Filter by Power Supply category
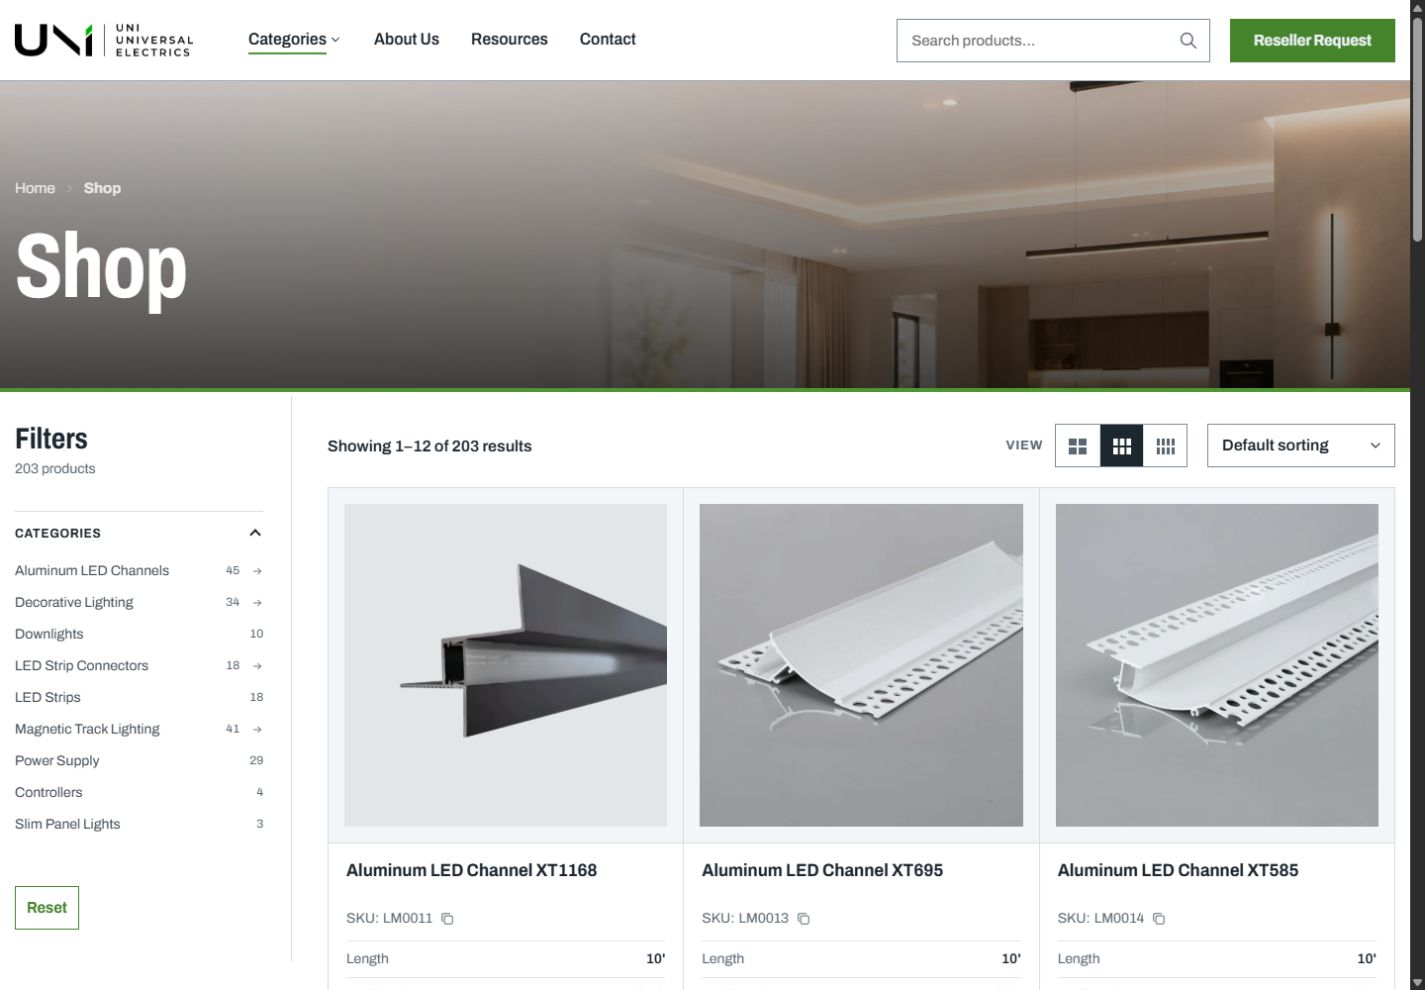The width and height of the screenshot is (1425, 990). (x=57, y=761)
